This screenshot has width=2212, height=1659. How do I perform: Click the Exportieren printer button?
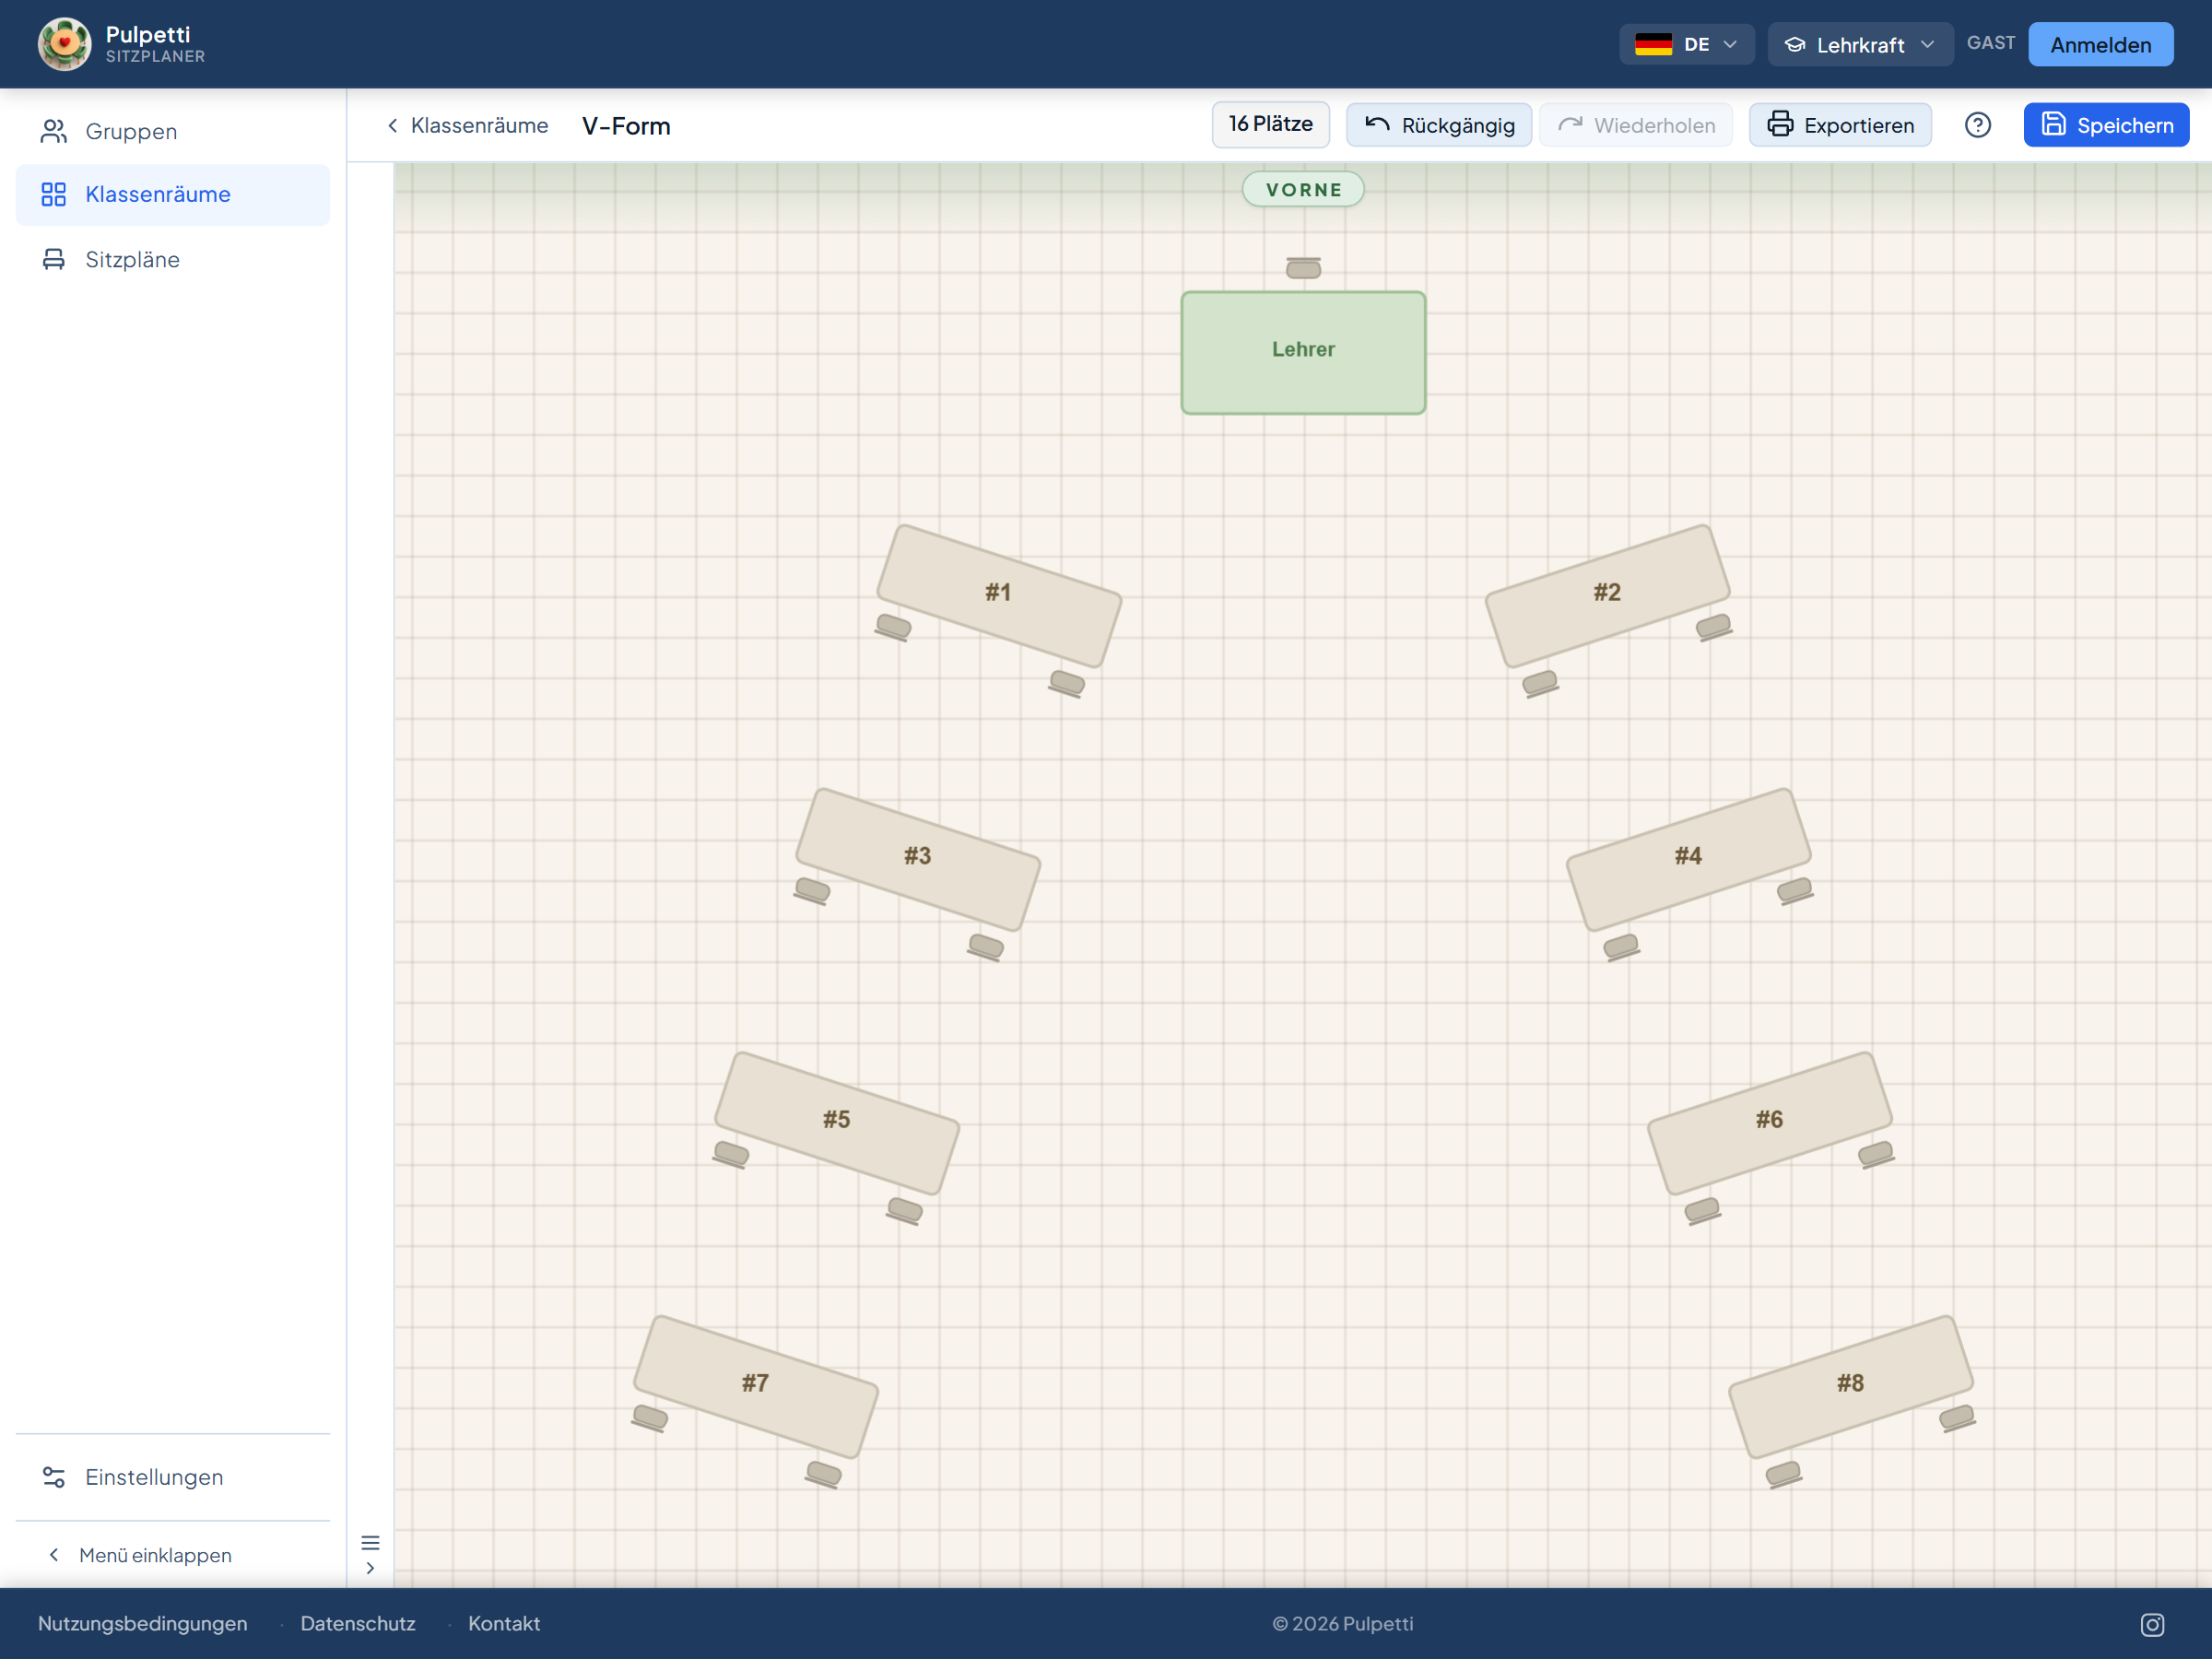[1840, 125]
